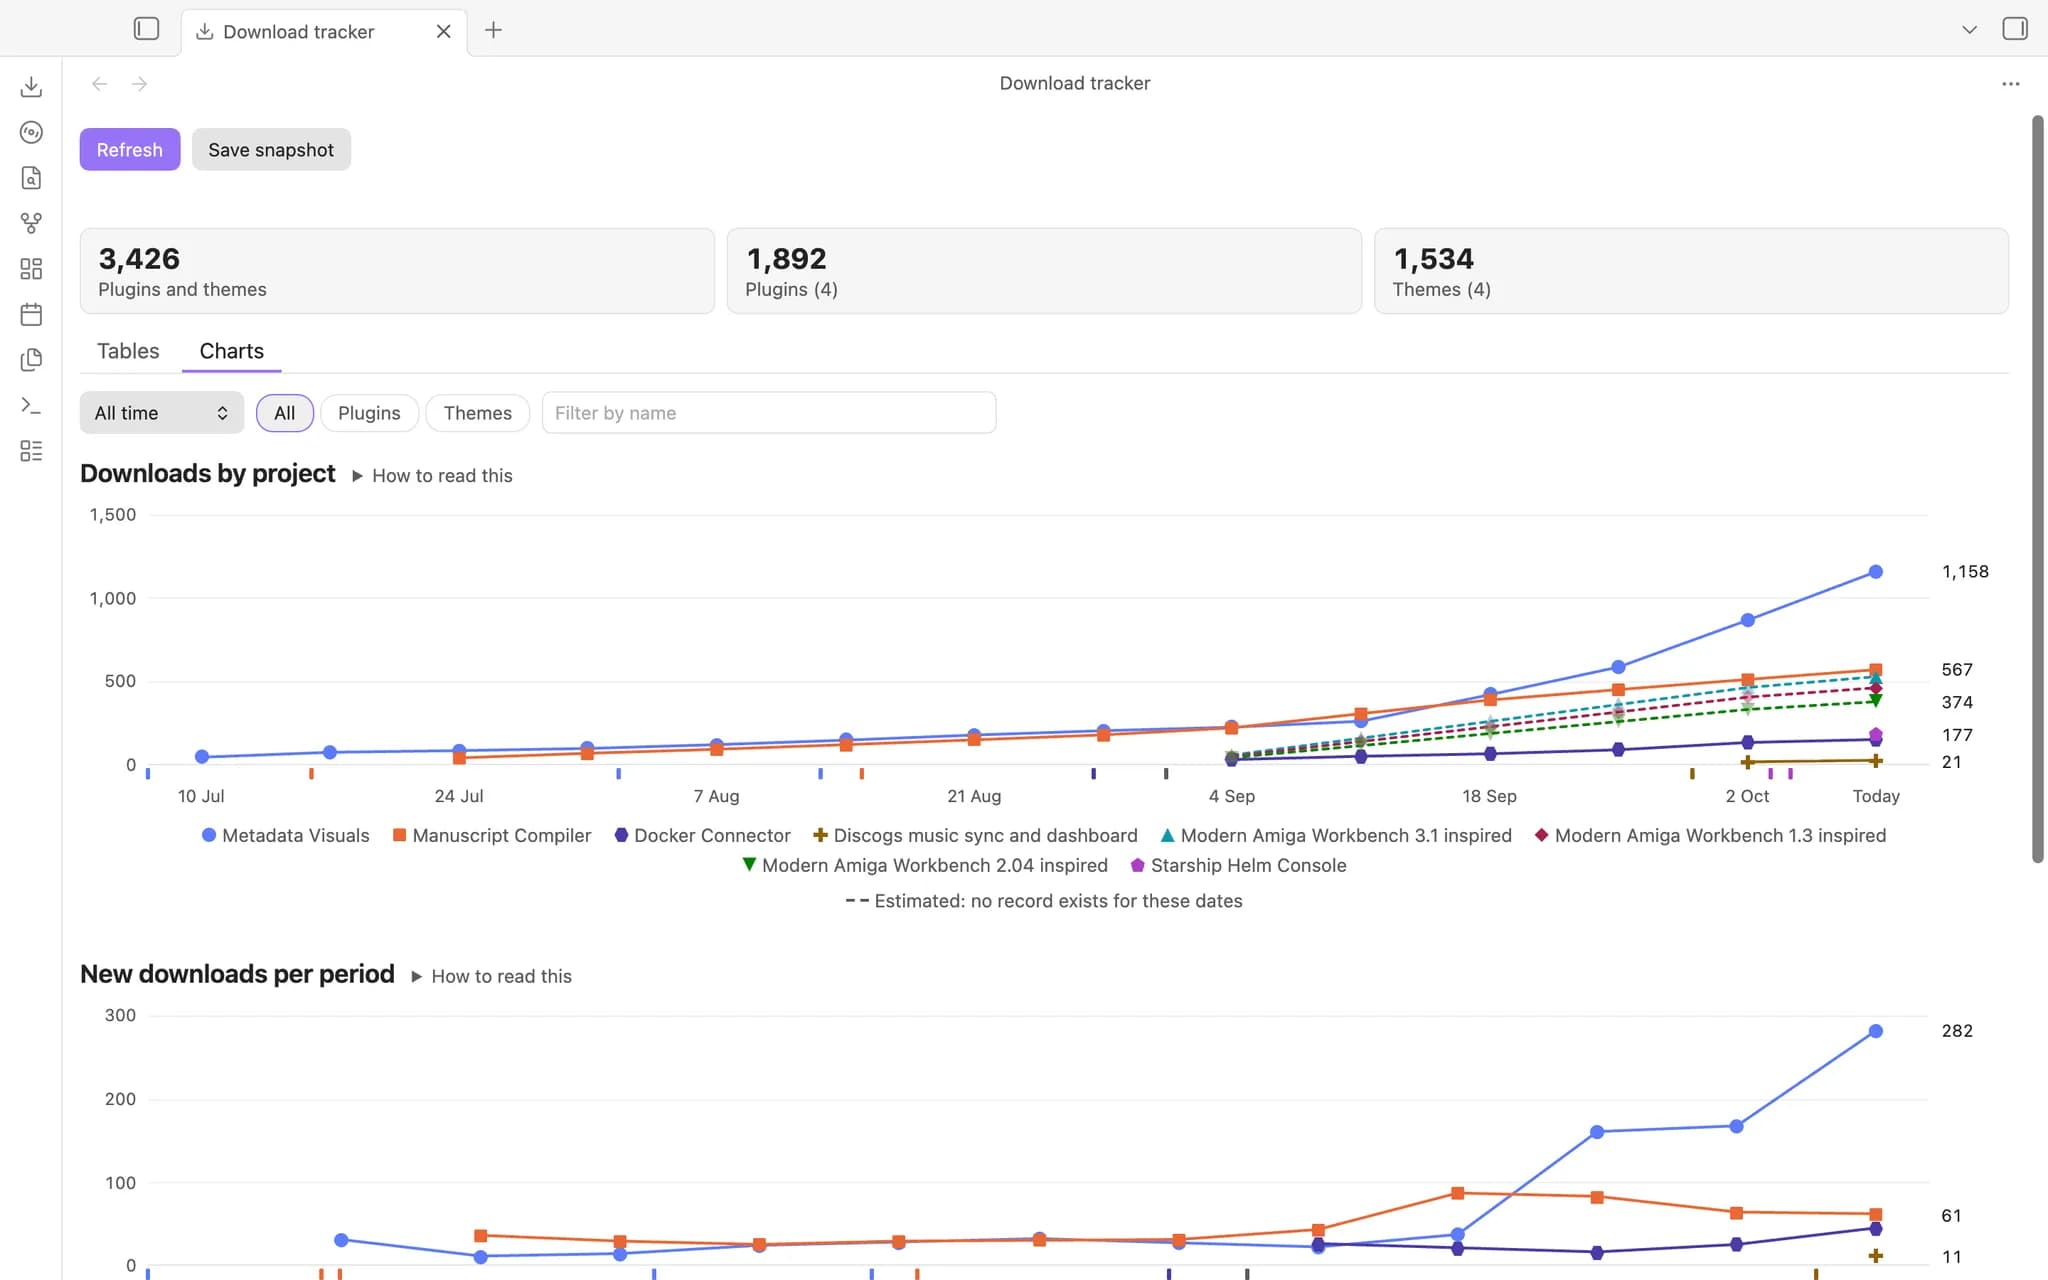This screenshot has width=2048, height=1280.
Task: Toggle Metadata Visuals legend swatch
Action: (x=209, y=835)
